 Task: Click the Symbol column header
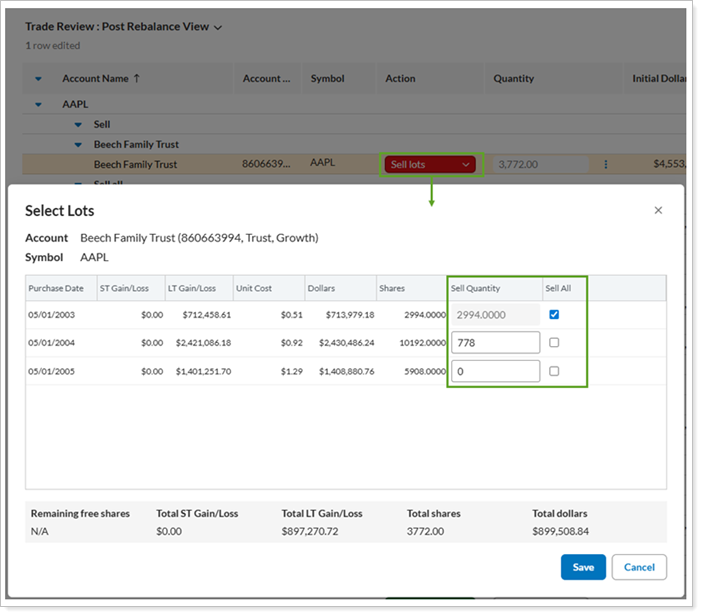(x=327, y=79)
